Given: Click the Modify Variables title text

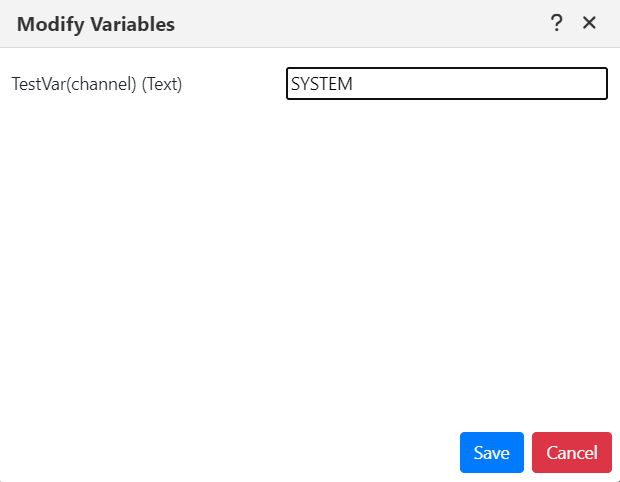Looking at the screenshot, I should [96, 24].
